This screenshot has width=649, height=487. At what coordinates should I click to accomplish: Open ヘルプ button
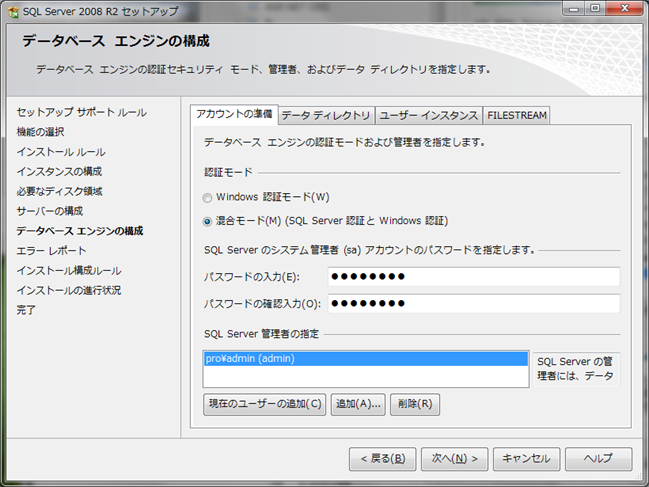(x=599, y=459)
